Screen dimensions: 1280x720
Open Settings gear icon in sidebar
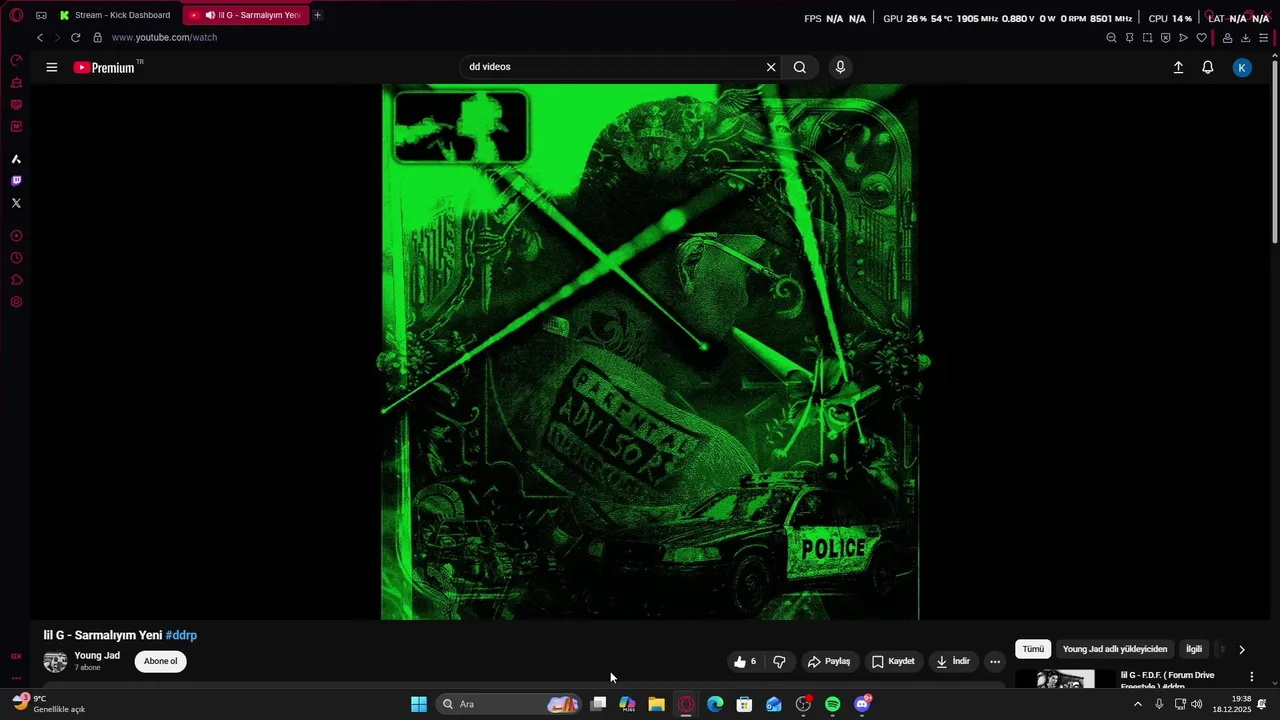[16, 302]
